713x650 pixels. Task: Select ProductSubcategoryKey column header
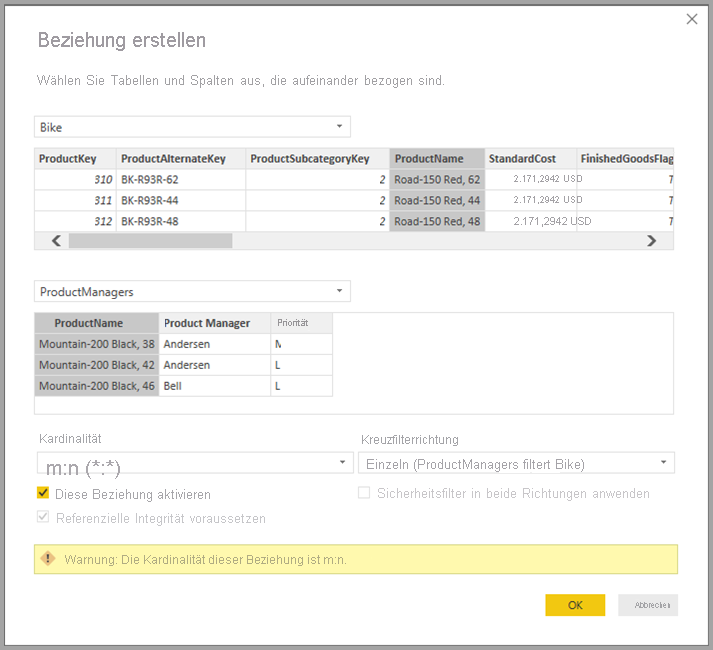click(x=317, y=159)
